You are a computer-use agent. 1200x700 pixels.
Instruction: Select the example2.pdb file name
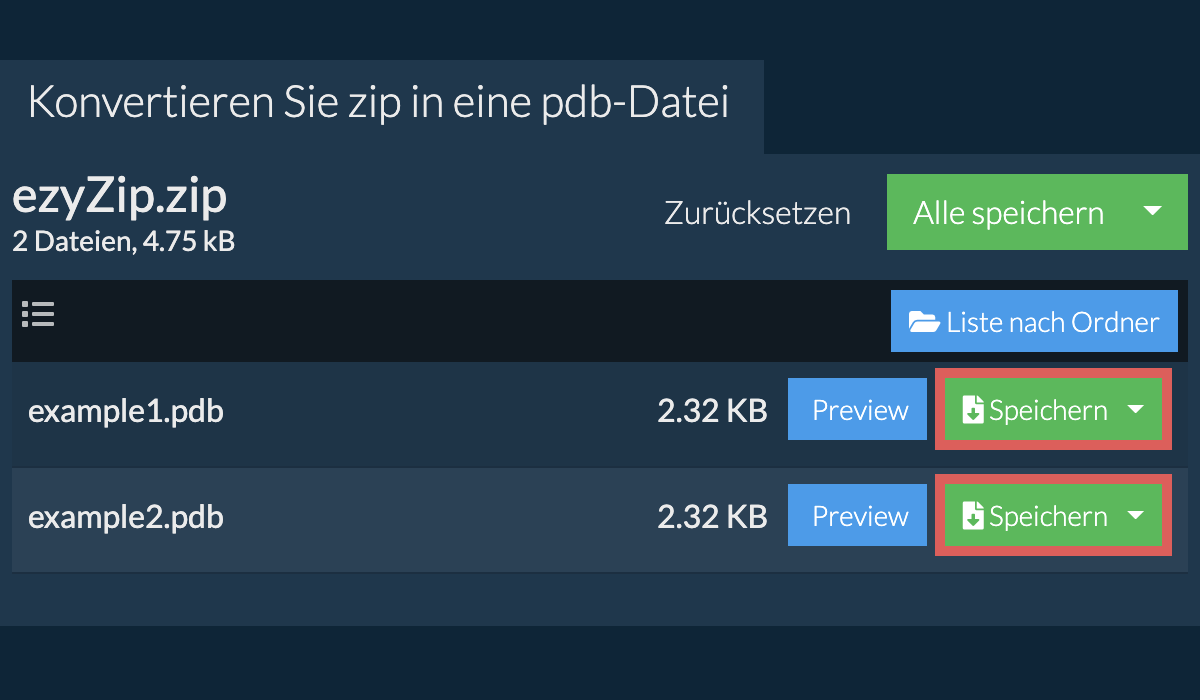click(125, 517)
